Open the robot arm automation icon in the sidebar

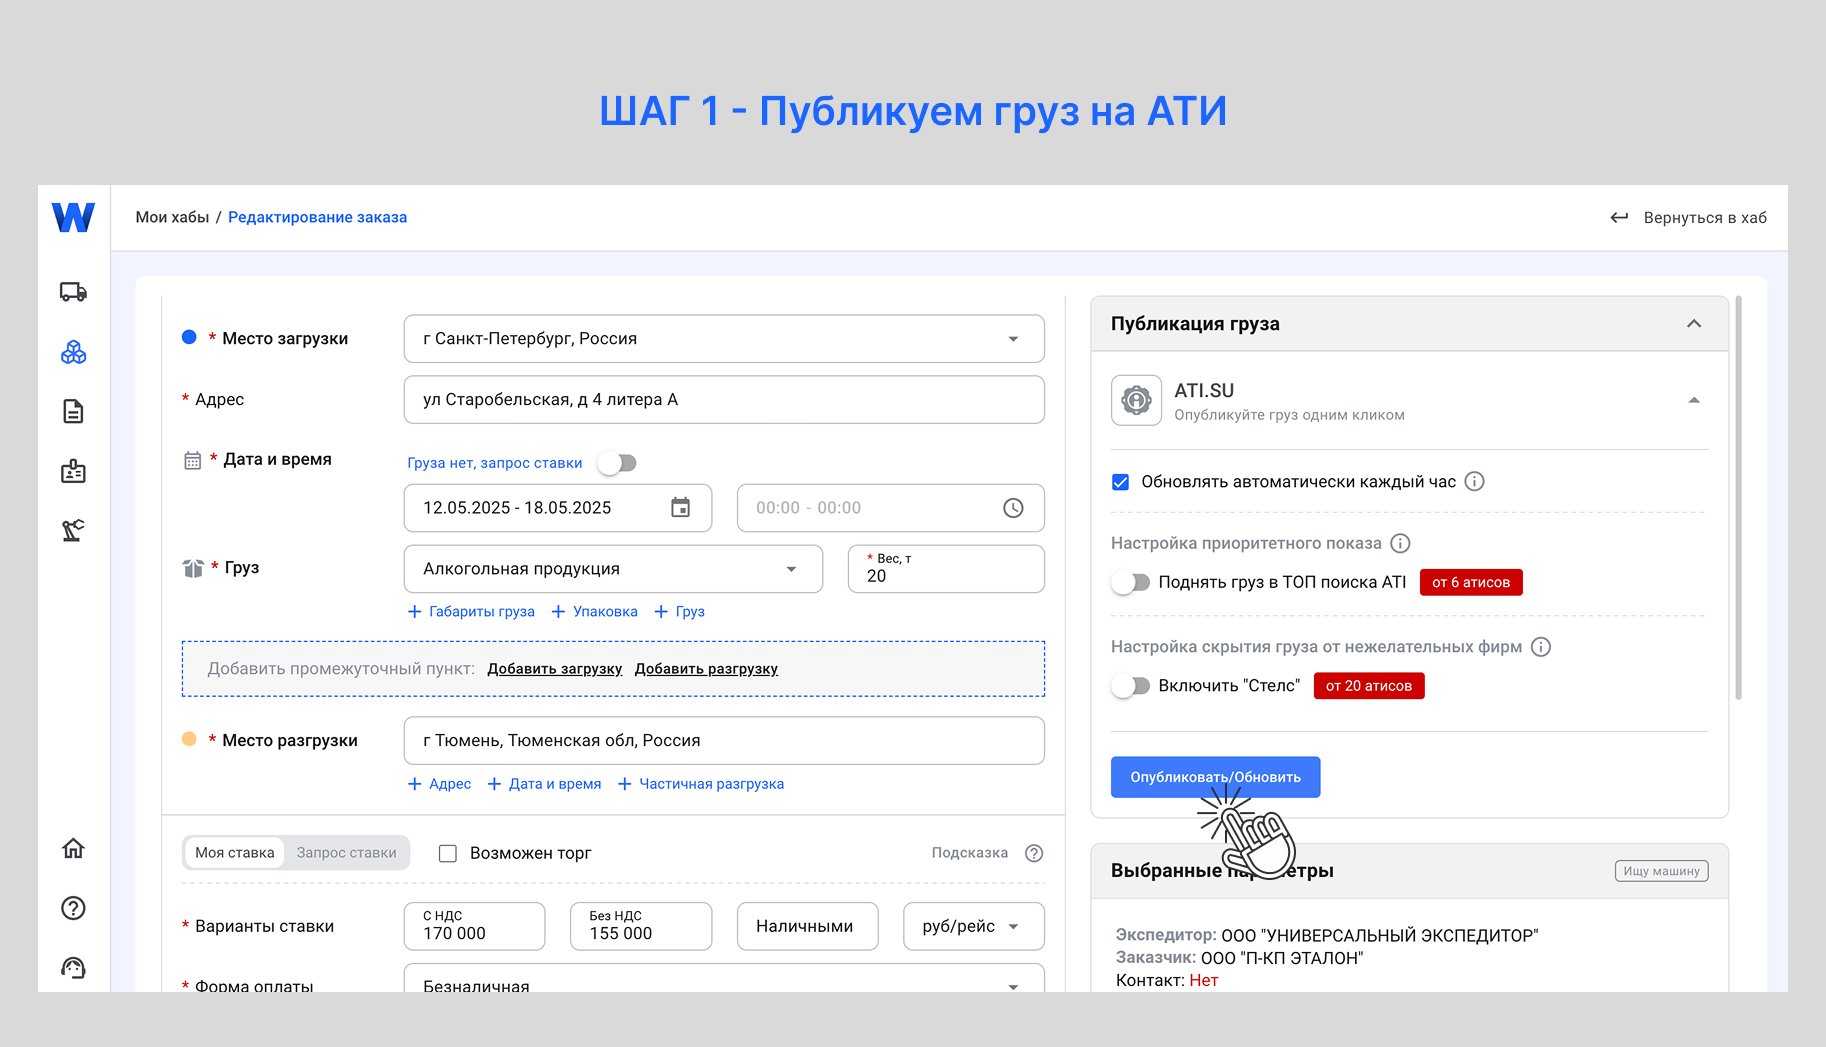(x=73, y=530)
